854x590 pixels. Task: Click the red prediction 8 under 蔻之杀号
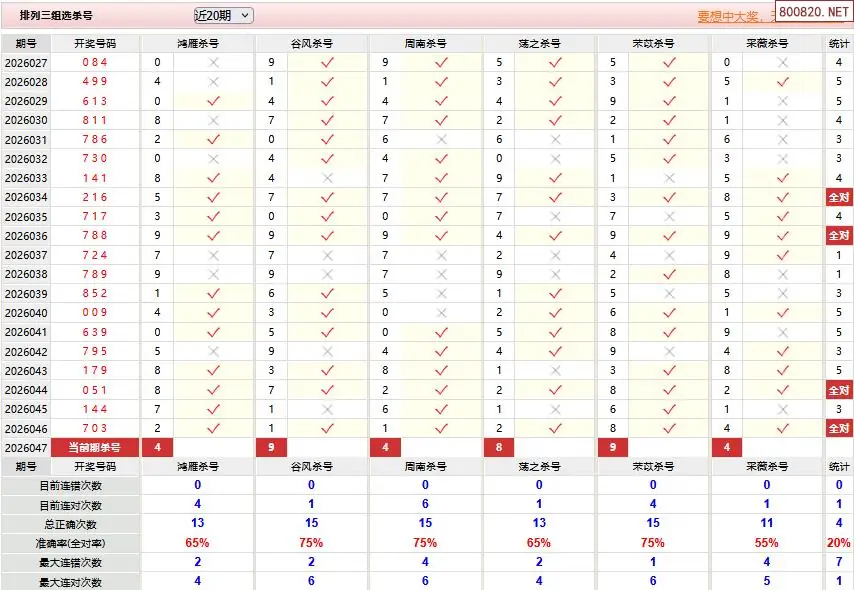tap(499, 448)
